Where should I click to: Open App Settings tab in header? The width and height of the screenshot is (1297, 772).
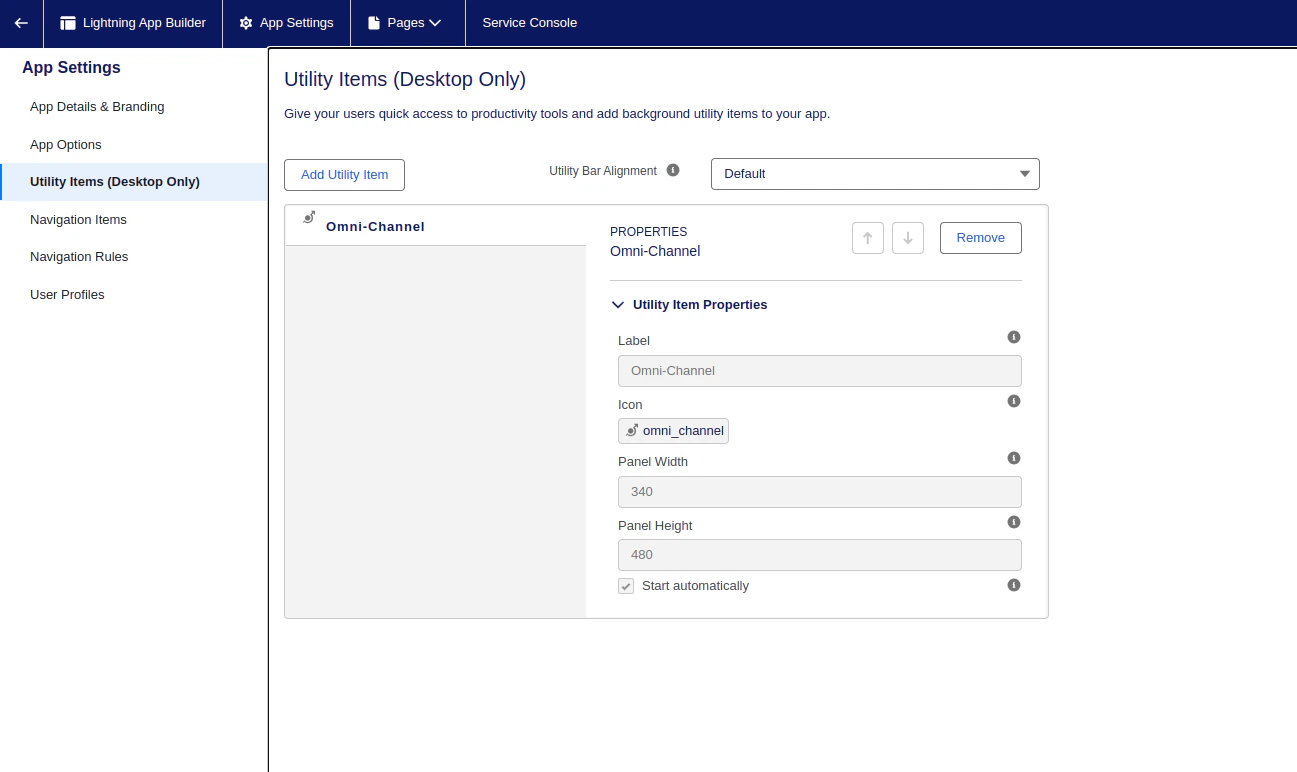click(286, 23)
